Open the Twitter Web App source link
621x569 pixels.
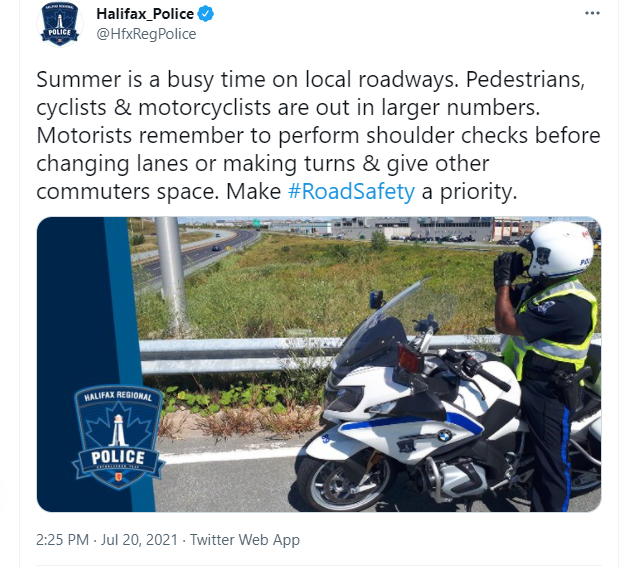pyautogui.click(x=244, y=540)
